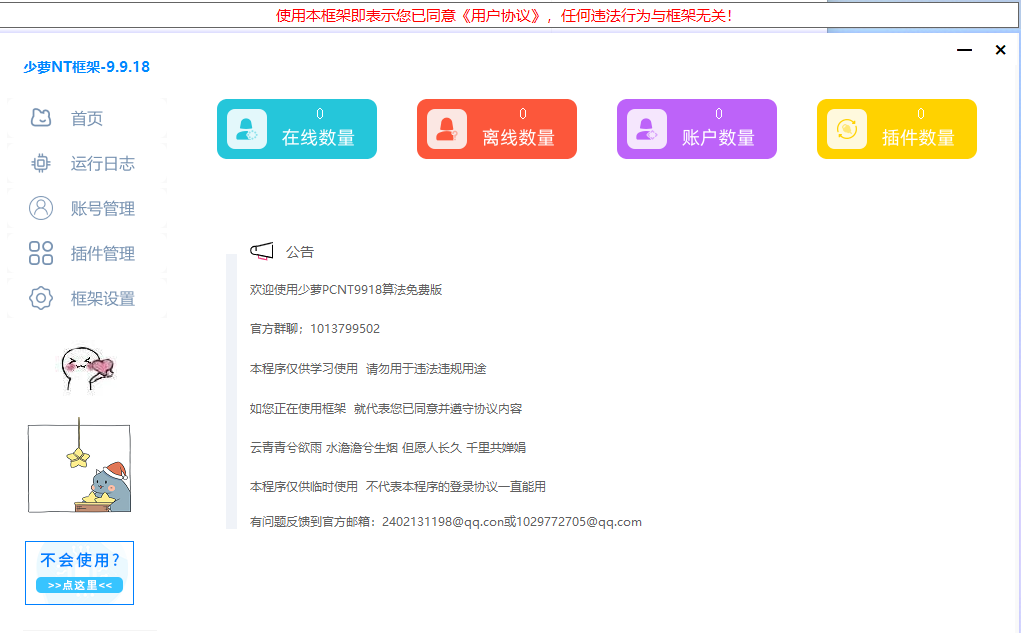This screenshot has height=633, width=1021.
Task: Click the user icon on the 在线数量 card
Action: click(x=246, y=128)
